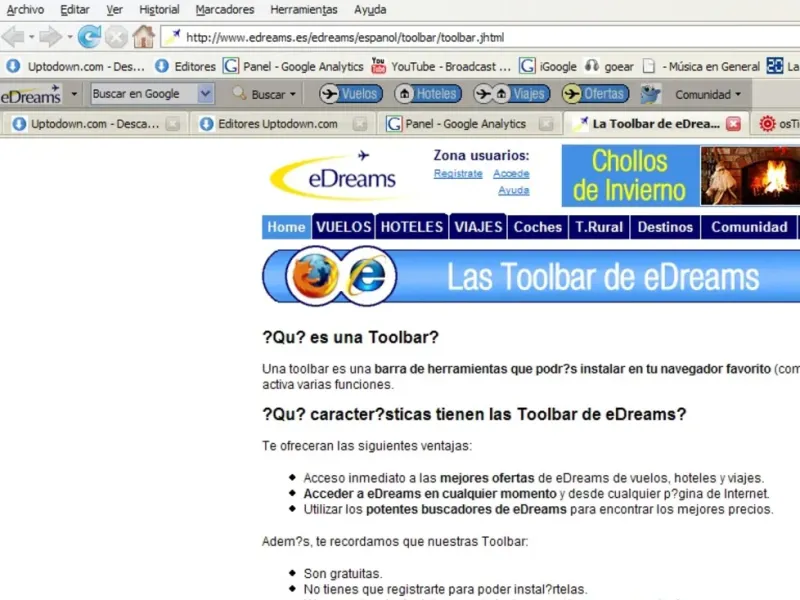Open the Chollos de Invierno banner
800x600 pixels.
tap(630, 176)
